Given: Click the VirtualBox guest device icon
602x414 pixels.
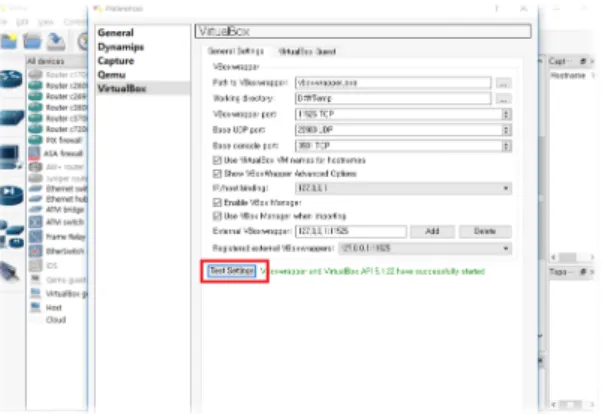Looking at the screenshot, I should click(35, 293).
